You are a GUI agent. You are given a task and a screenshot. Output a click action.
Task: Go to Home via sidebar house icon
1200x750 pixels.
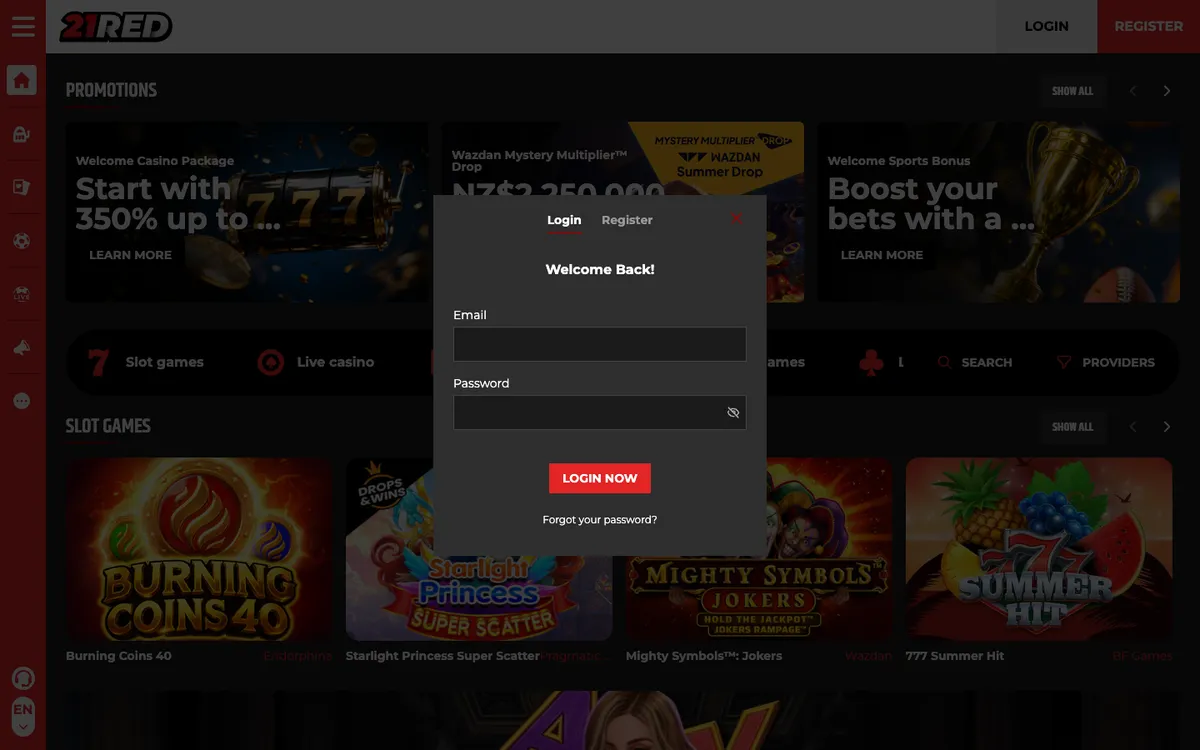[22, 80]
